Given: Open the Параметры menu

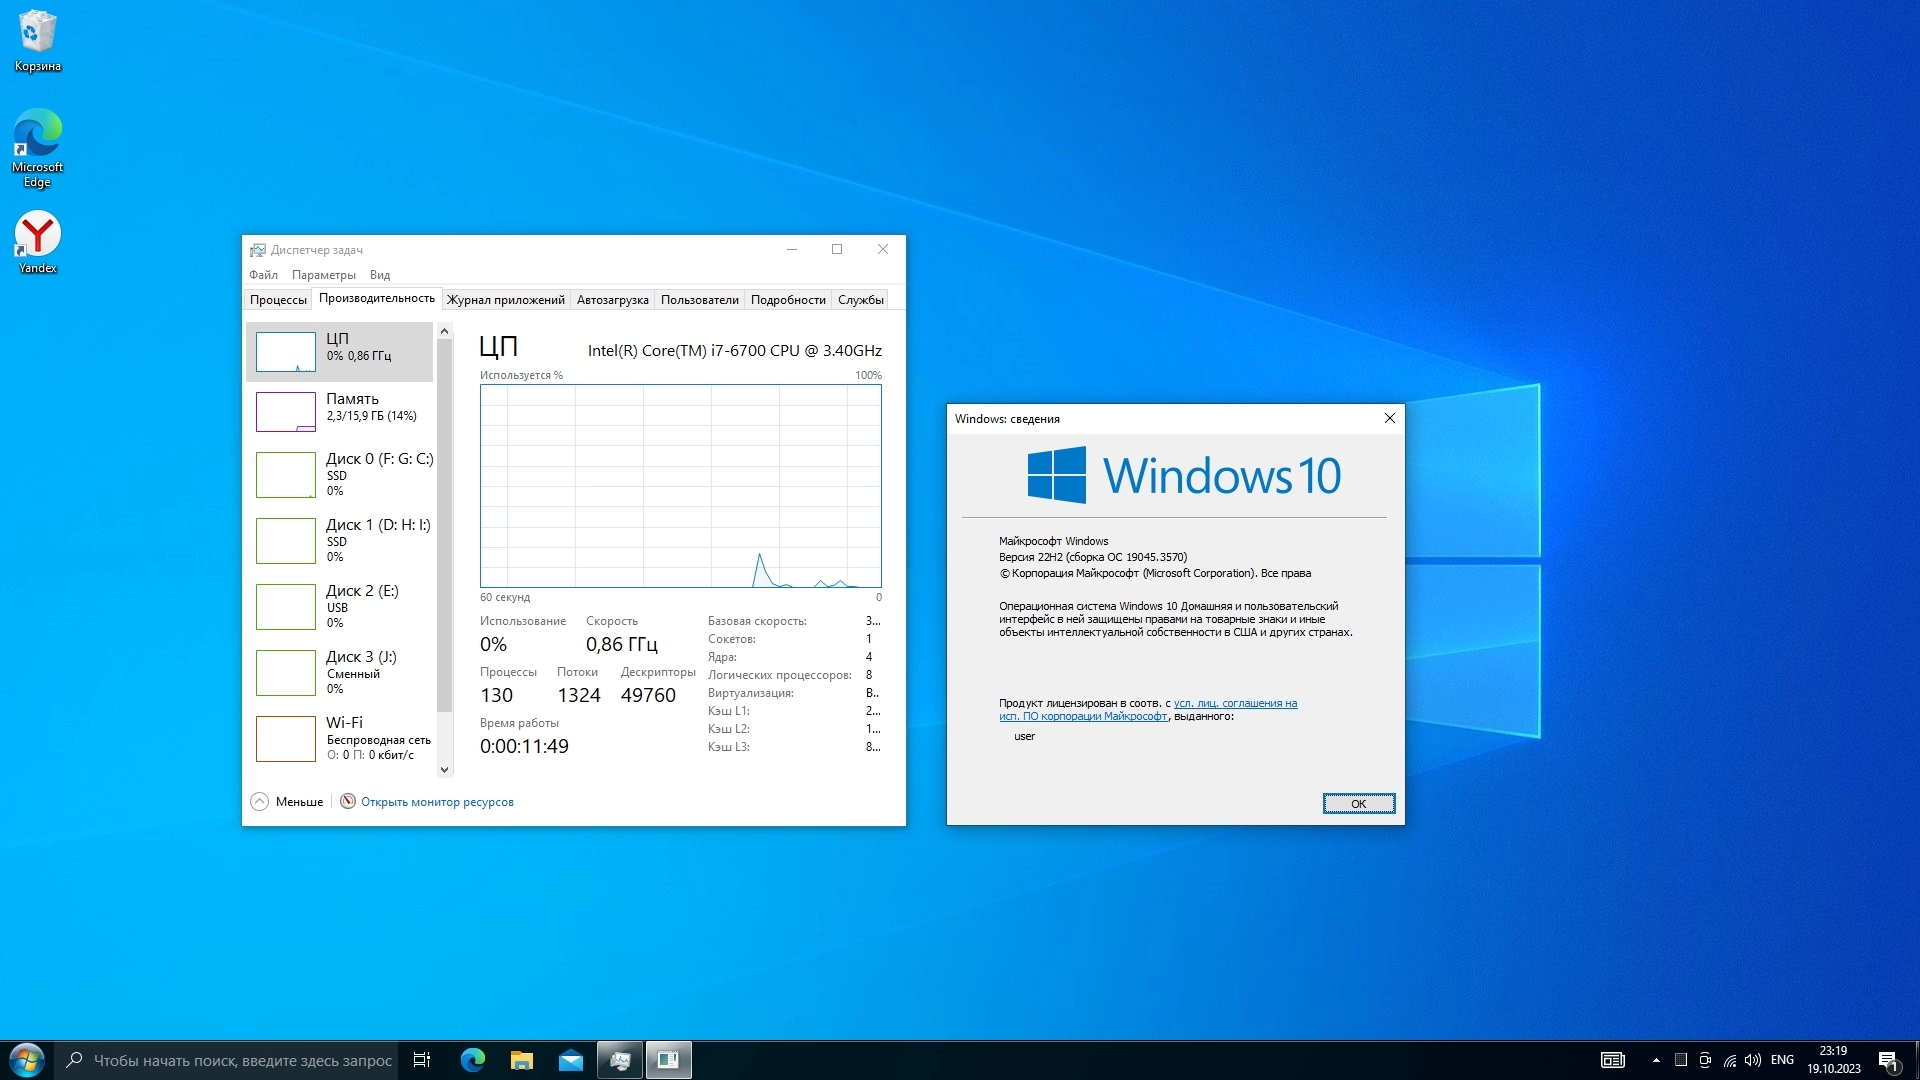Looking at the screenshot, I should pyautogui.click(x=323, y=275).
